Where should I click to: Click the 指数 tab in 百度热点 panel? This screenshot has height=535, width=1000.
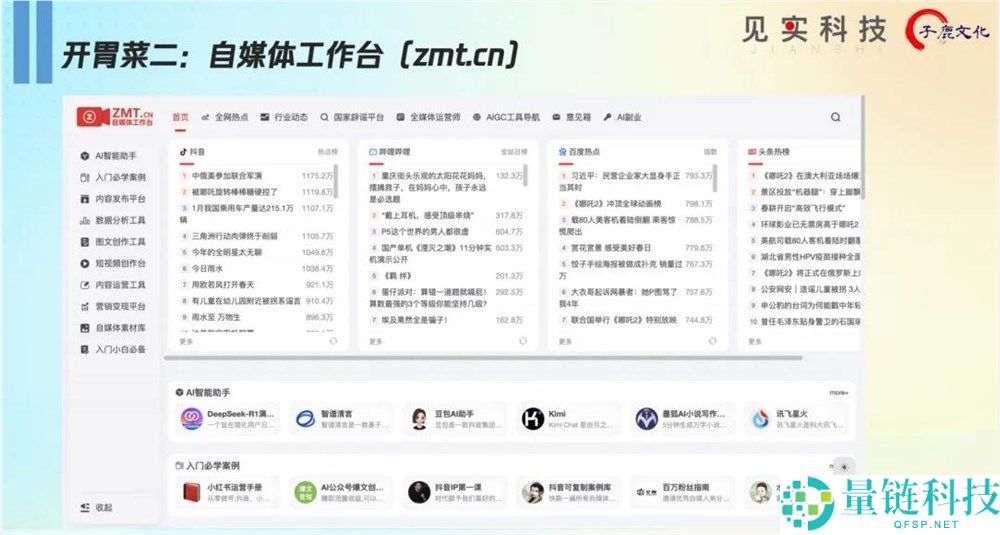click(x=710, y=152)
